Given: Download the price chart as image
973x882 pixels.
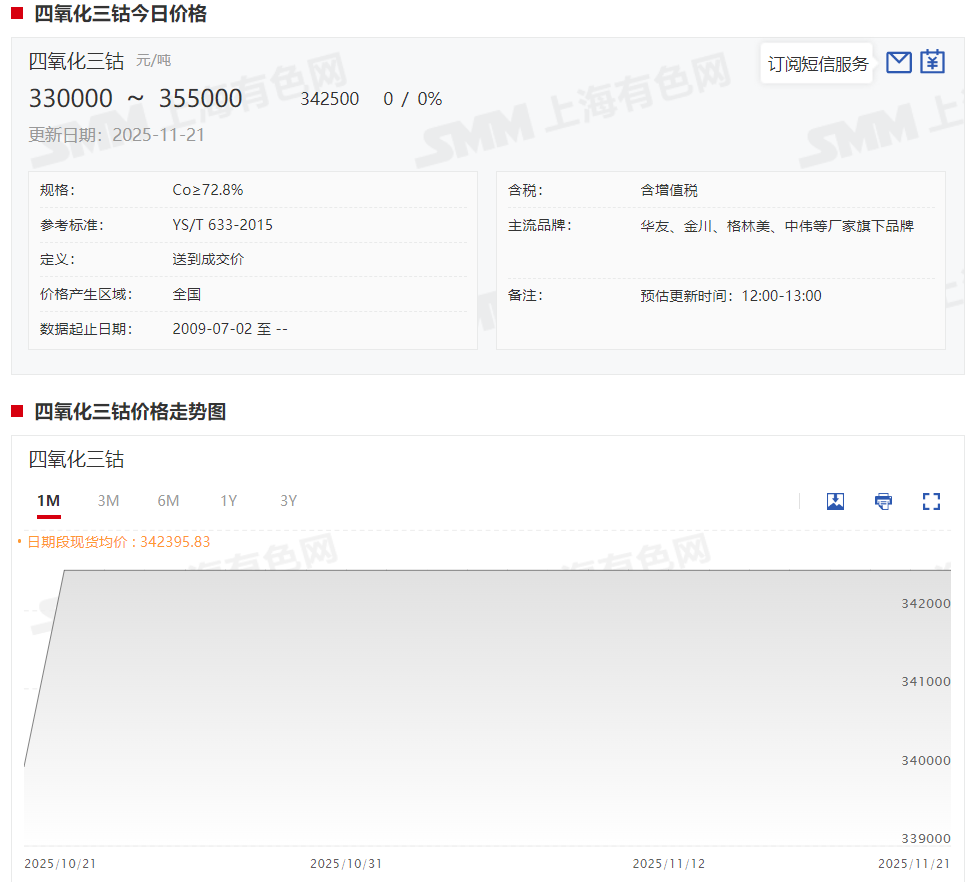Looking at the screenshot, I should [835, 501].
